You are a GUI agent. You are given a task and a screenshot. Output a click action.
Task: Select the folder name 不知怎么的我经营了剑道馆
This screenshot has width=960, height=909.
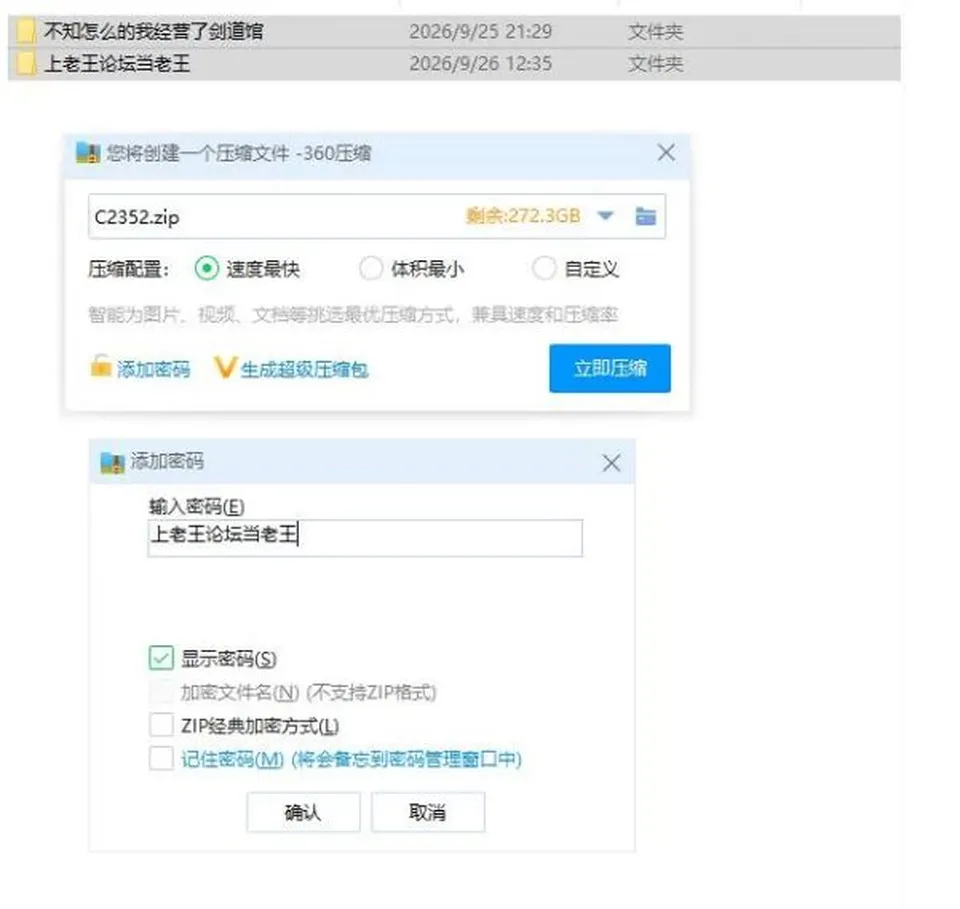point(153,31)
